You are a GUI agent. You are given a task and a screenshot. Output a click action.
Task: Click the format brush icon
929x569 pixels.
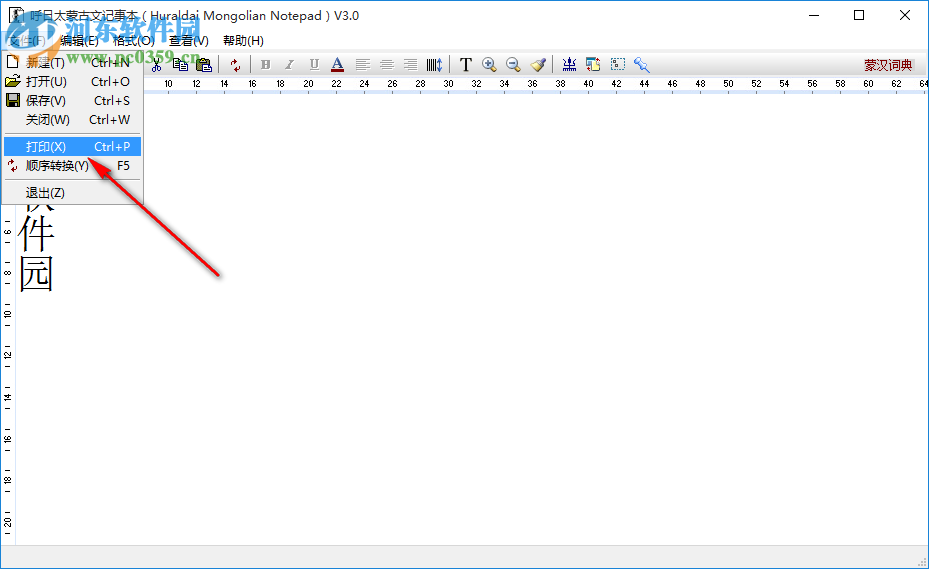pos(538,65)
